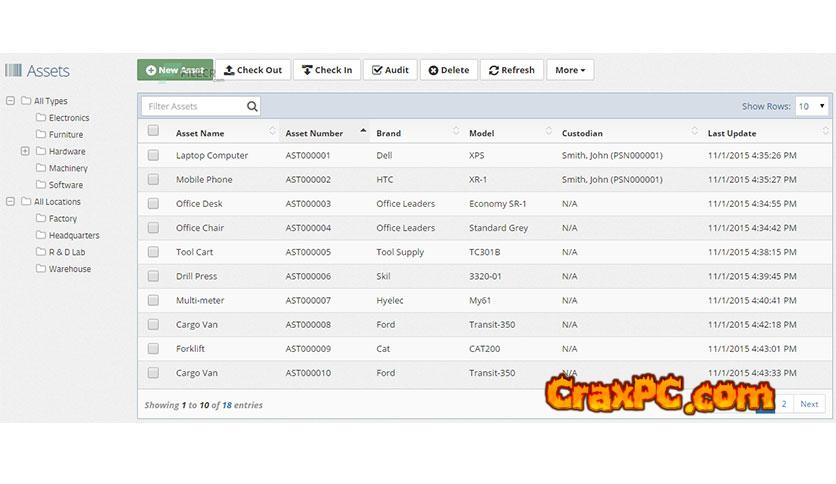Click the Refresh button
The image size is (836, 484).
point(511,70)
